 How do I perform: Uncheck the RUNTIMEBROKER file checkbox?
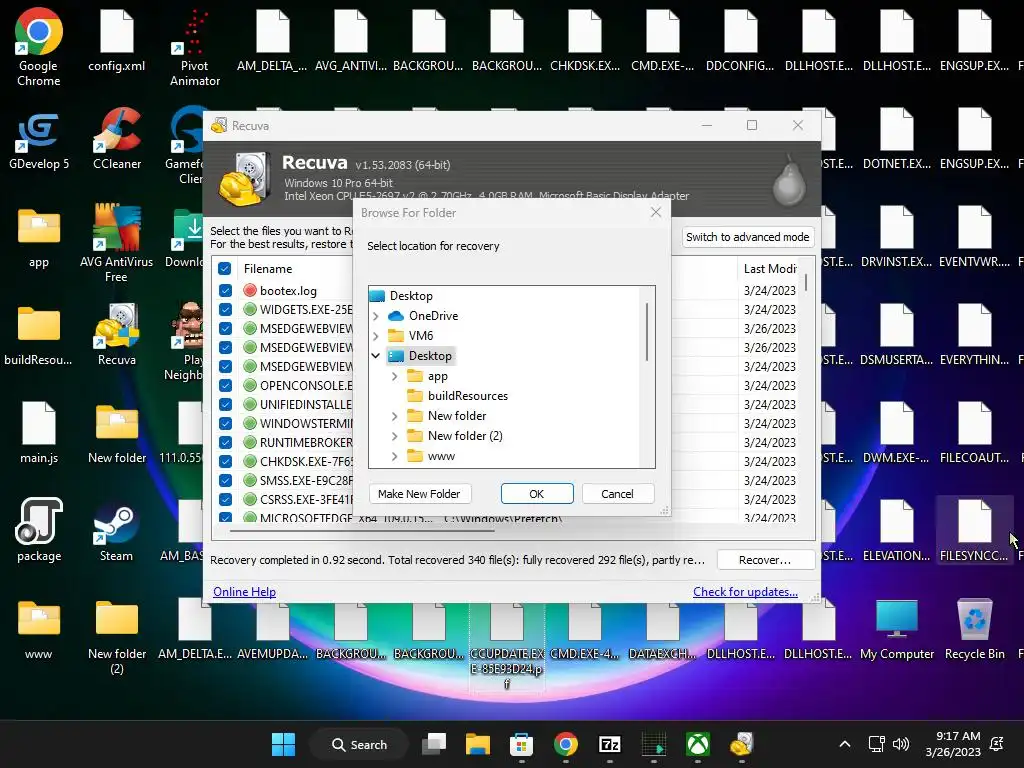[x=225, y=442]
